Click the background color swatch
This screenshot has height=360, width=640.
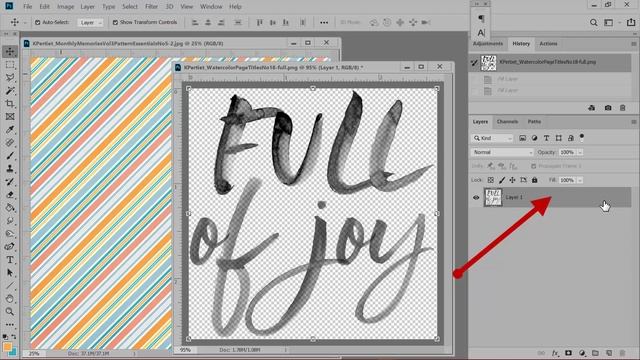click(13, 352)
